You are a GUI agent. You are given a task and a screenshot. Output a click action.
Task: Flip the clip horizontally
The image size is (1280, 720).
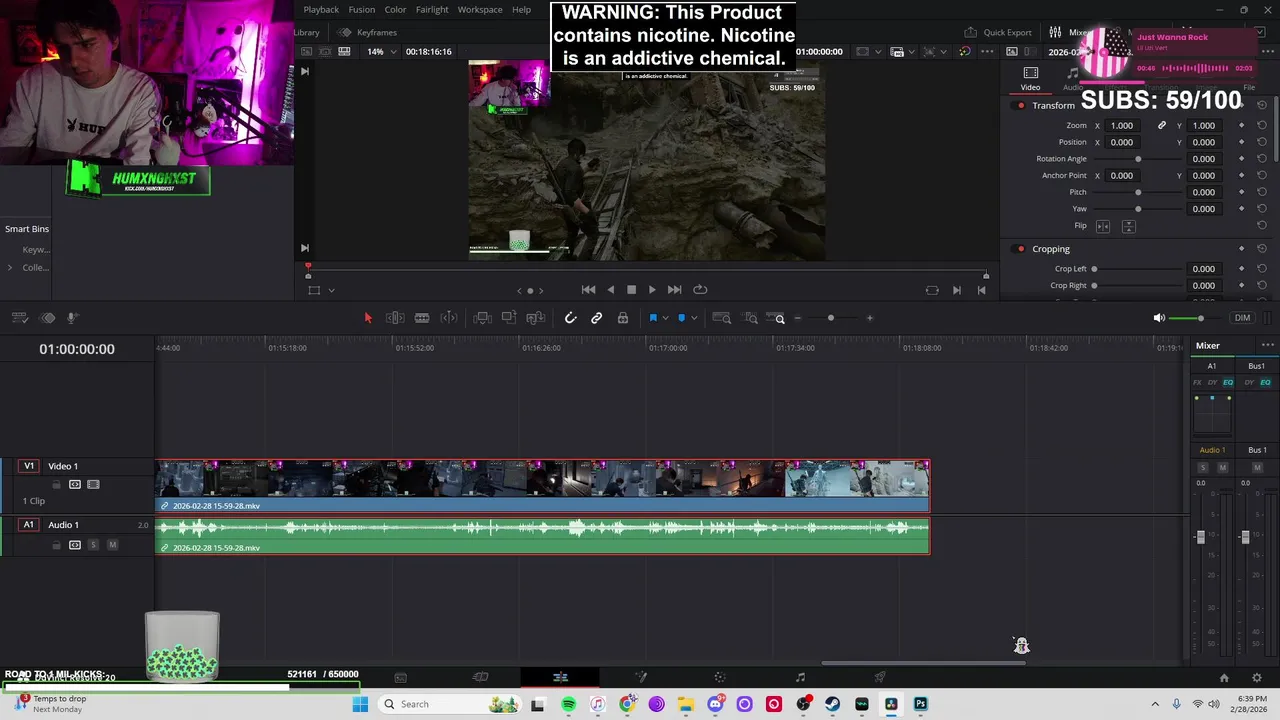1103,226
